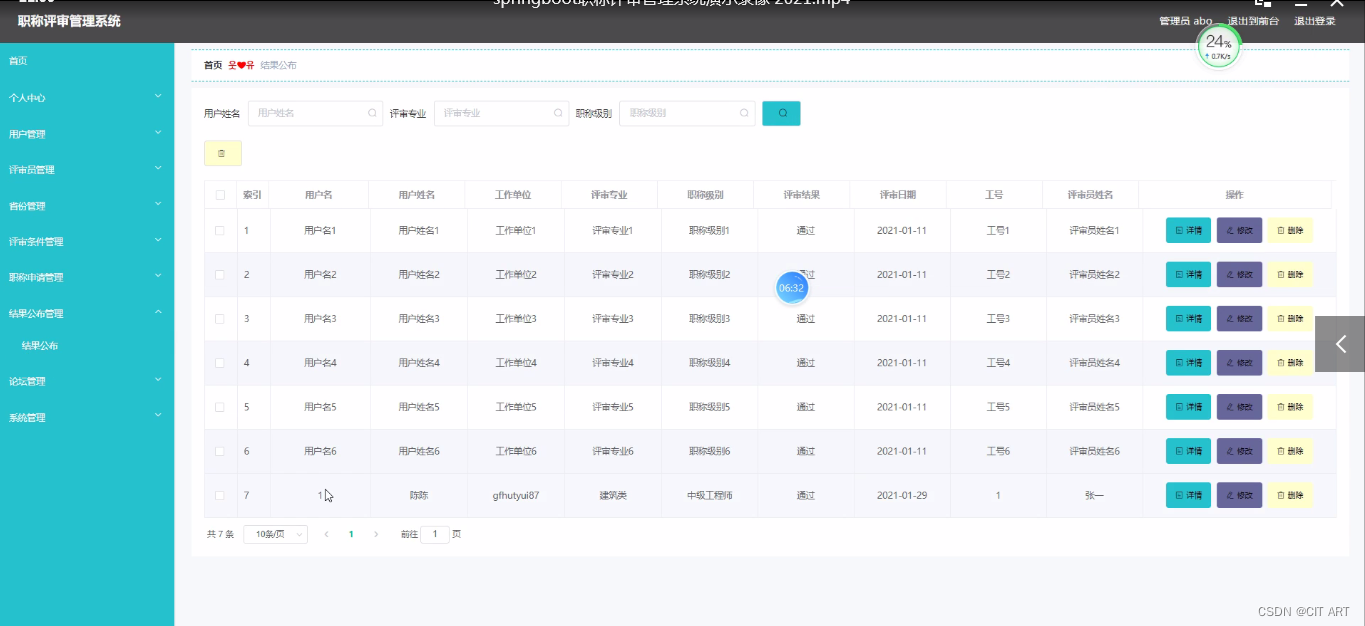
Task: Toggle the select-all checkbox in table header
Action: coord(220,195)
